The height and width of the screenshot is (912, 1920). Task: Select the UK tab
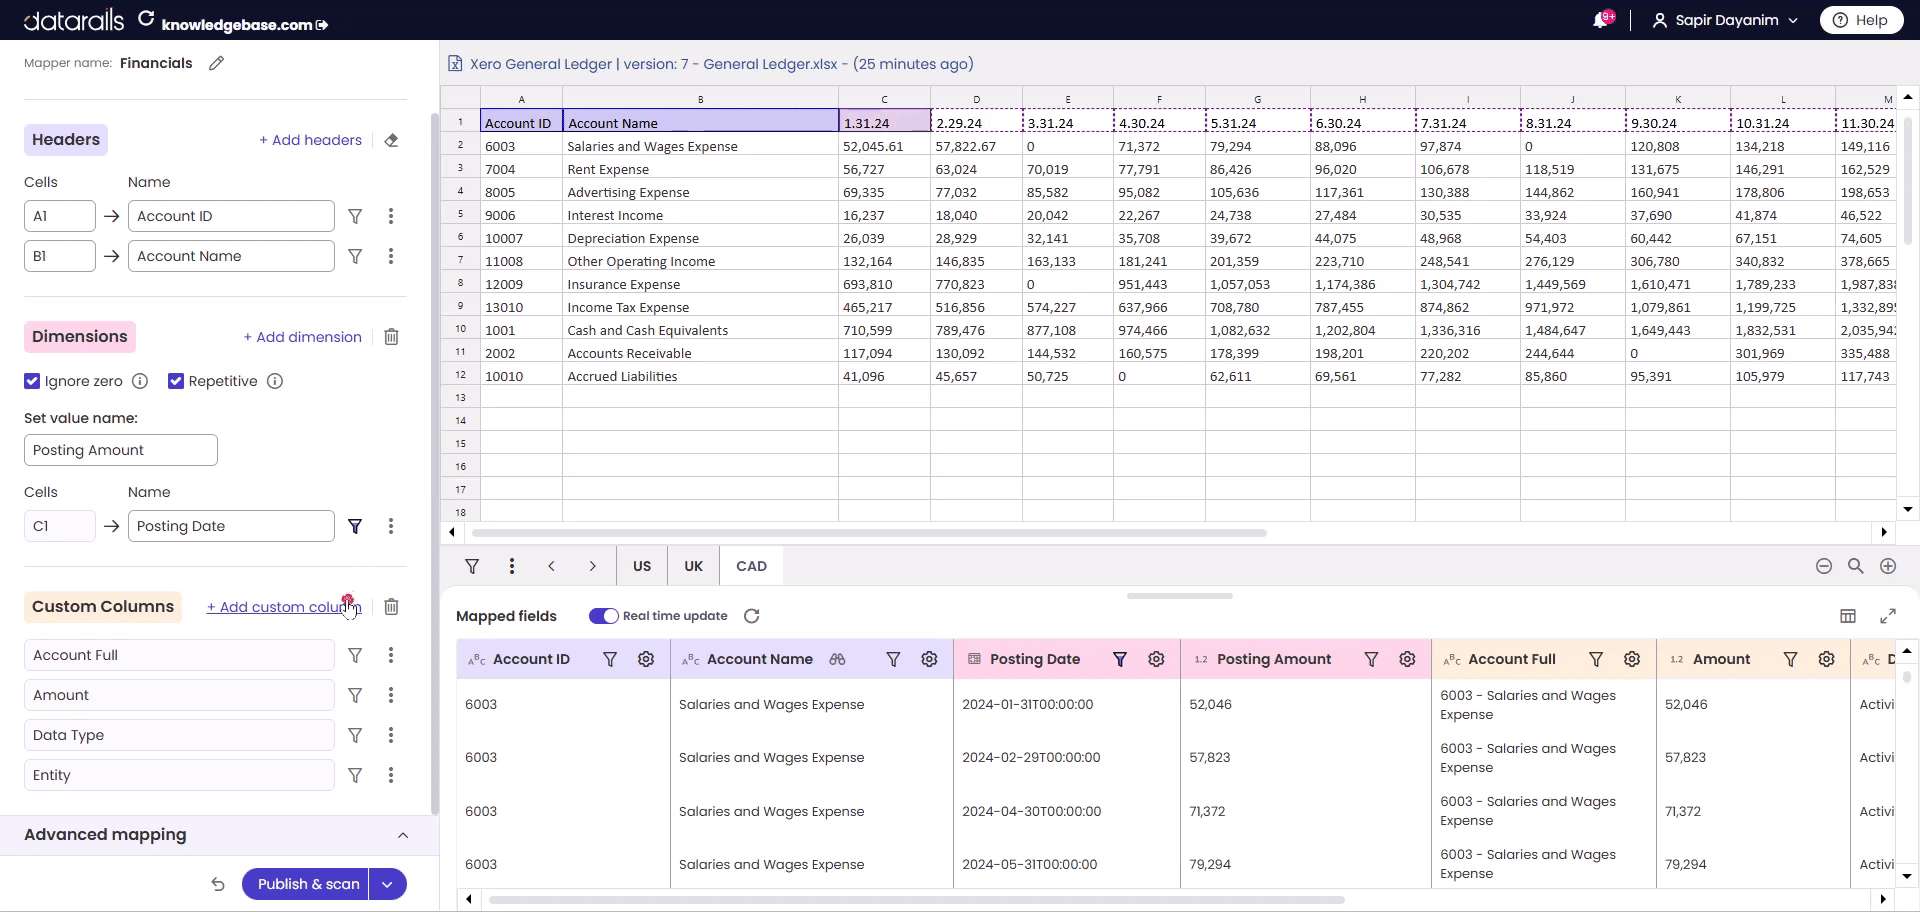pos(692,566)
